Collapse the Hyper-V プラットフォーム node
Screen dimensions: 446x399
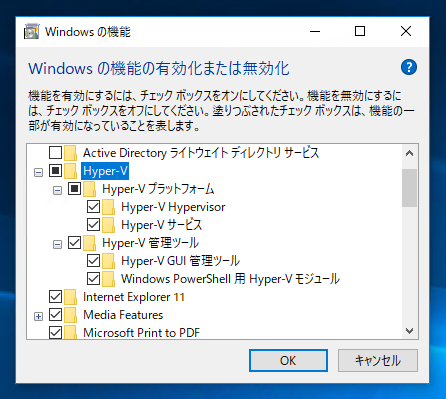point(58,191)
